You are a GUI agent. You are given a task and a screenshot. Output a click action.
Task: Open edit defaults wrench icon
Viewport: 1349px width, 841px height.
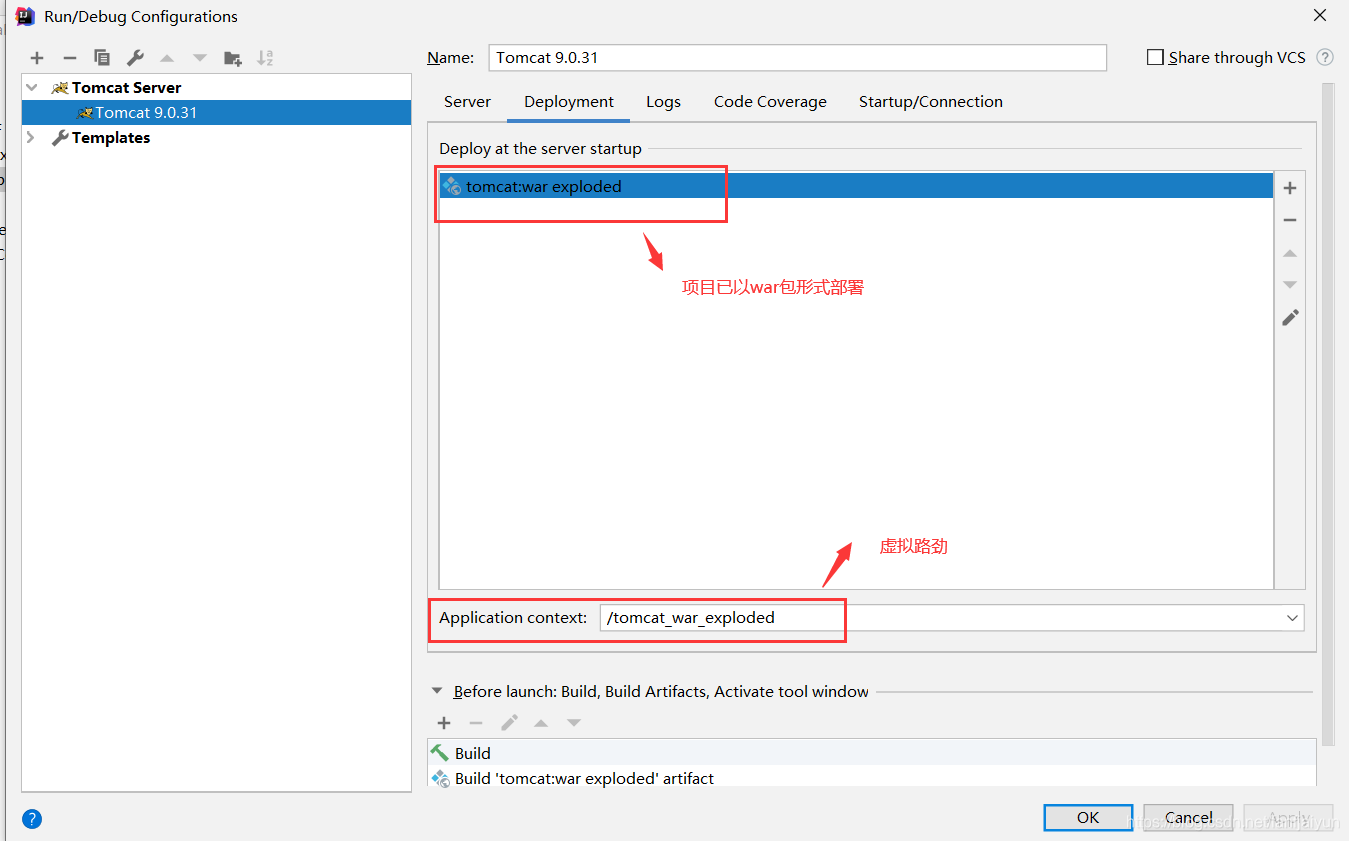click(135, 58)
